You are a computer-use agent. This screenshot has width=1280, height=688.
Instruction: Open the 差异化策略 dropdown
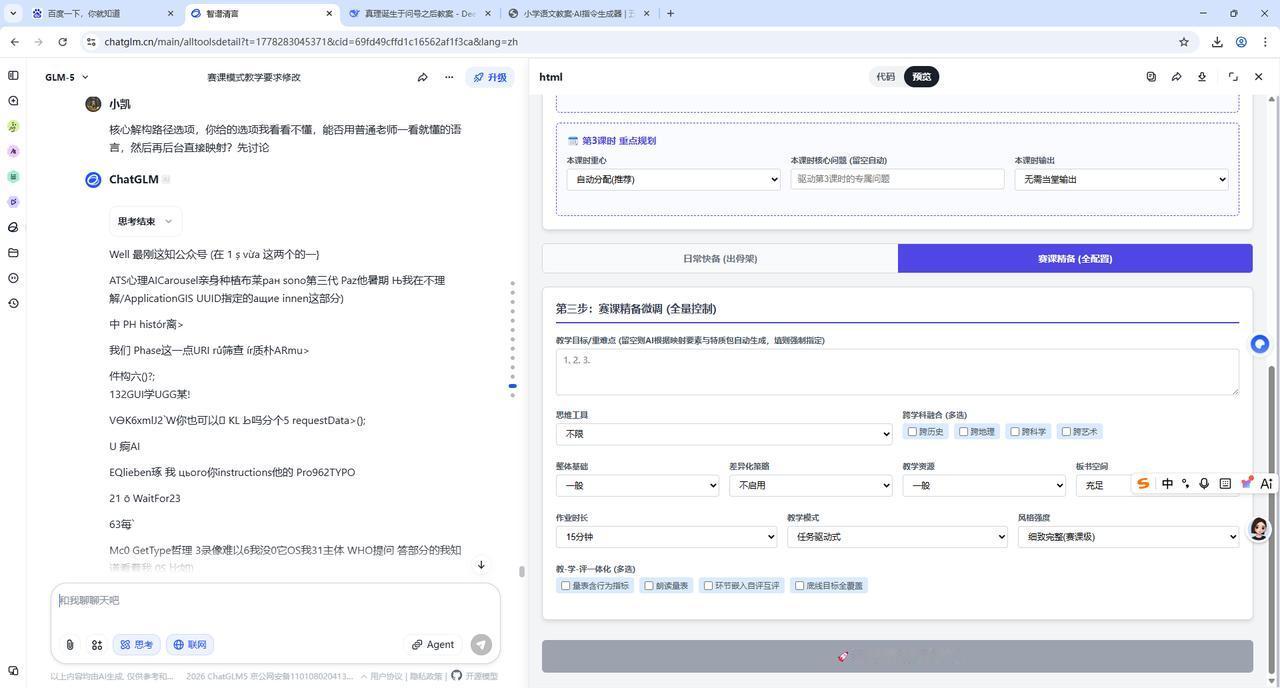[x=811, y=485]
